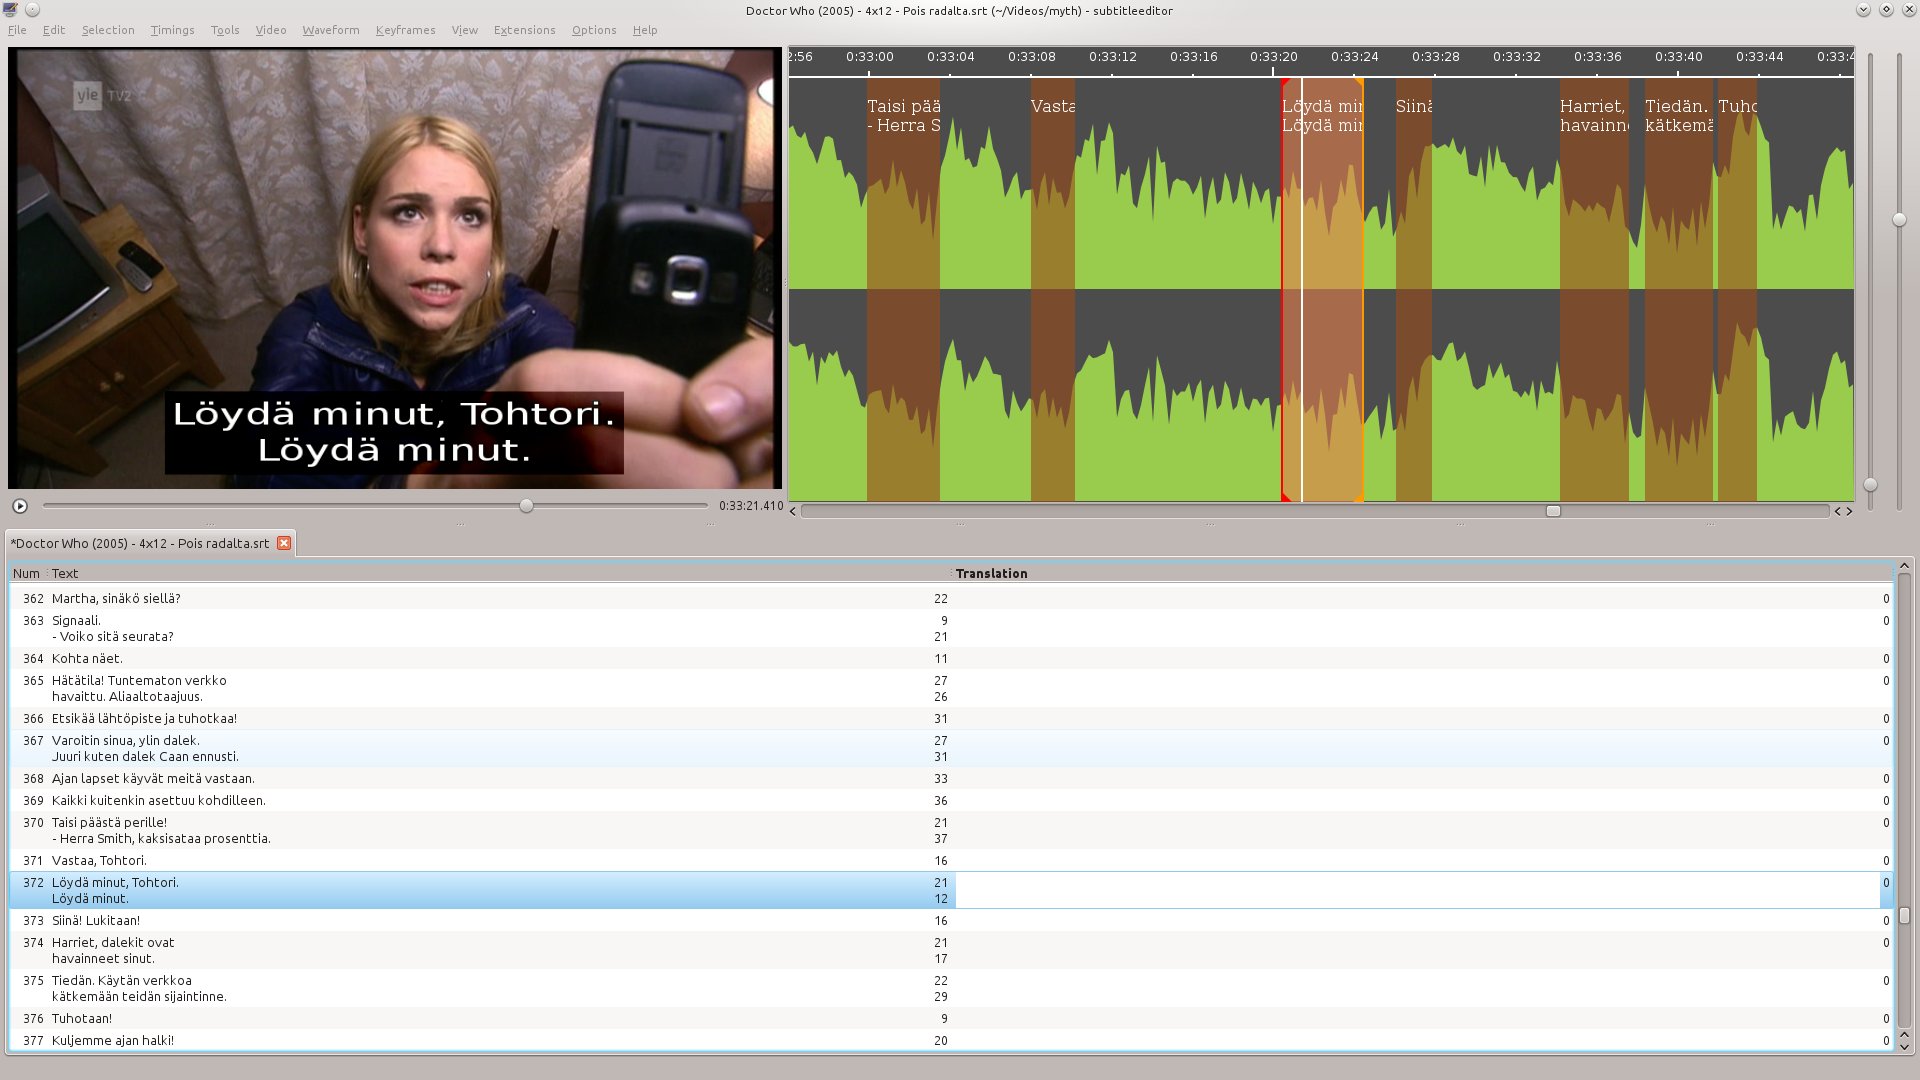This screenshot has width=1920, height=1080.
Task: Select the 'Tiedän. kätkemä' region in waveform
Action: coord(1679,290)
